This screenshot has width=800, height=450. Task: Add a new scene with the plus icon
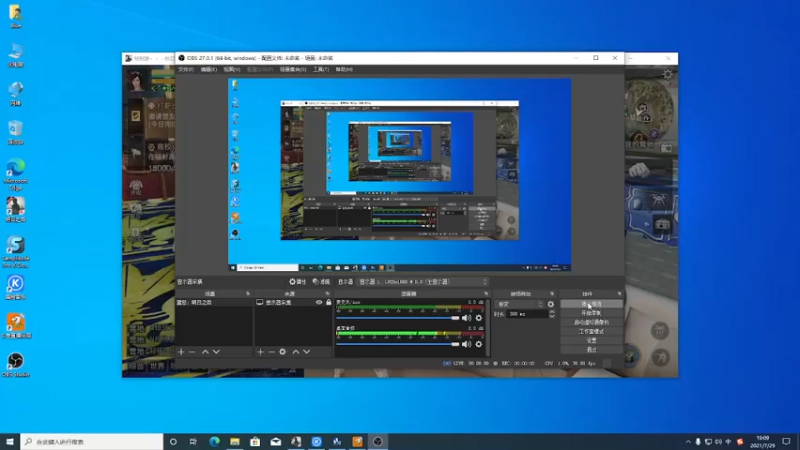[181, 352]
